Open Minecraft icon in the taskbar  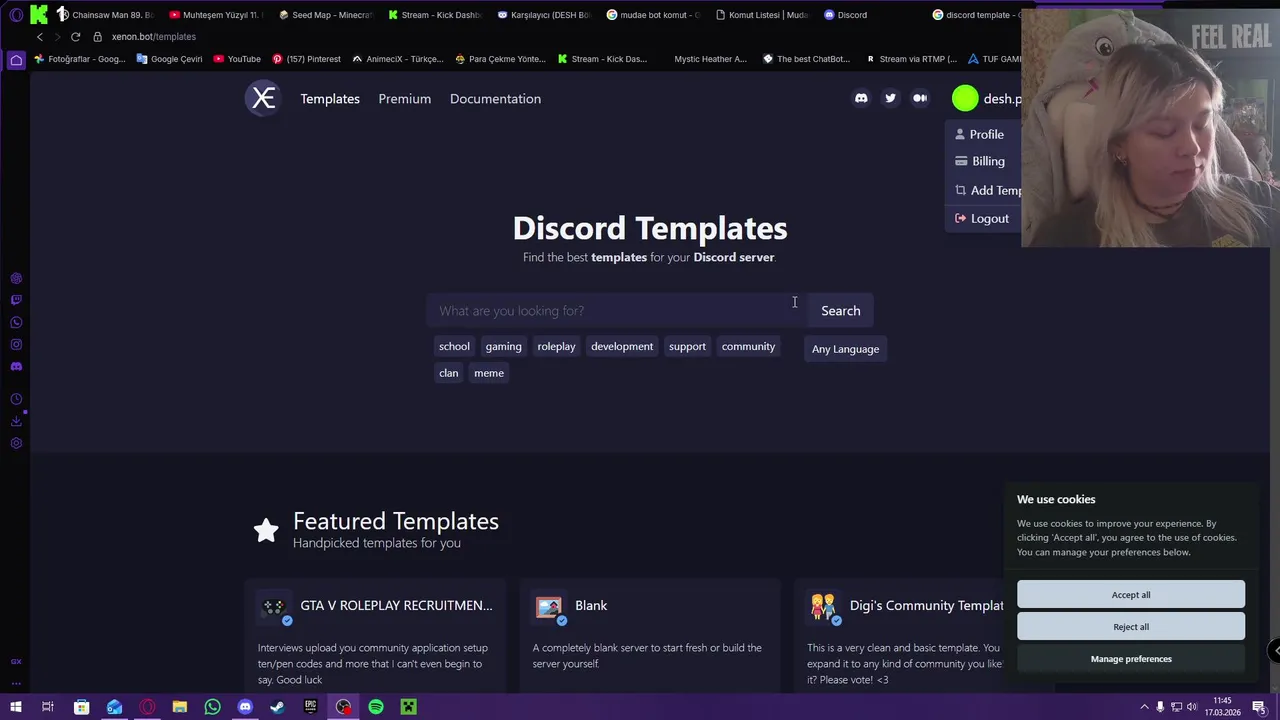(408, 707)
